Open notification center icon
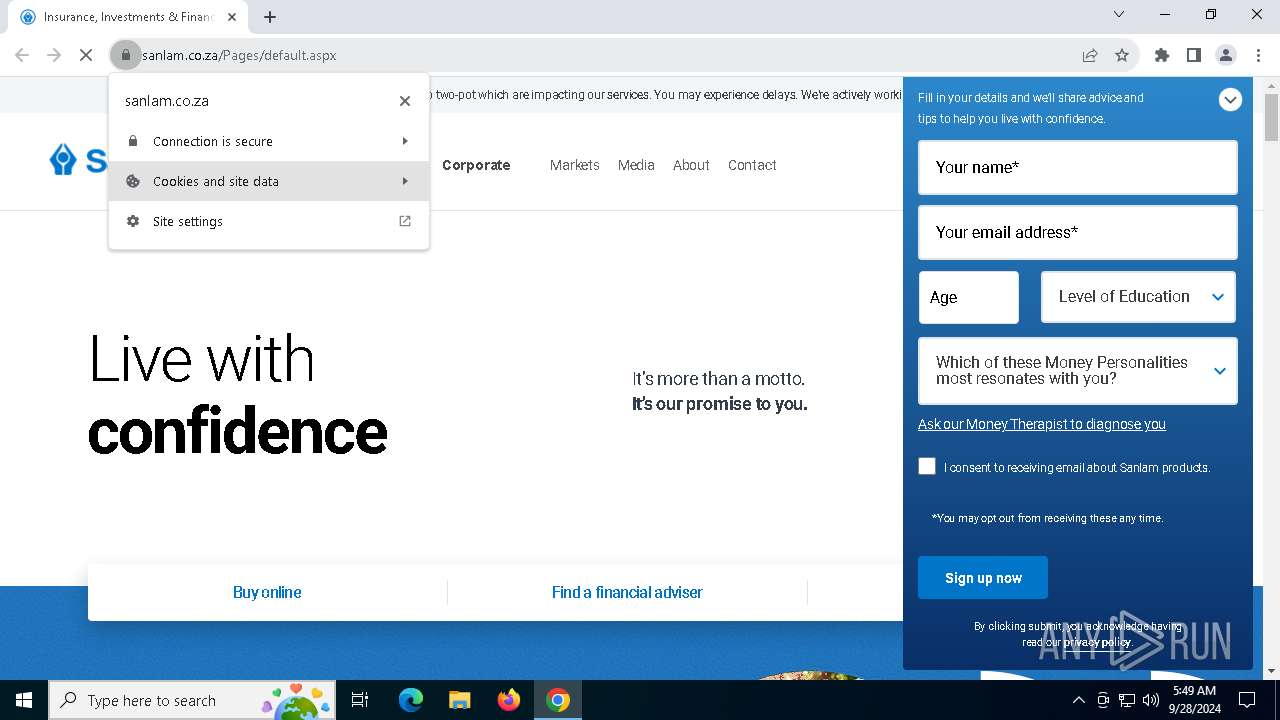The image size is (1280, 720). click(1247, 700)
